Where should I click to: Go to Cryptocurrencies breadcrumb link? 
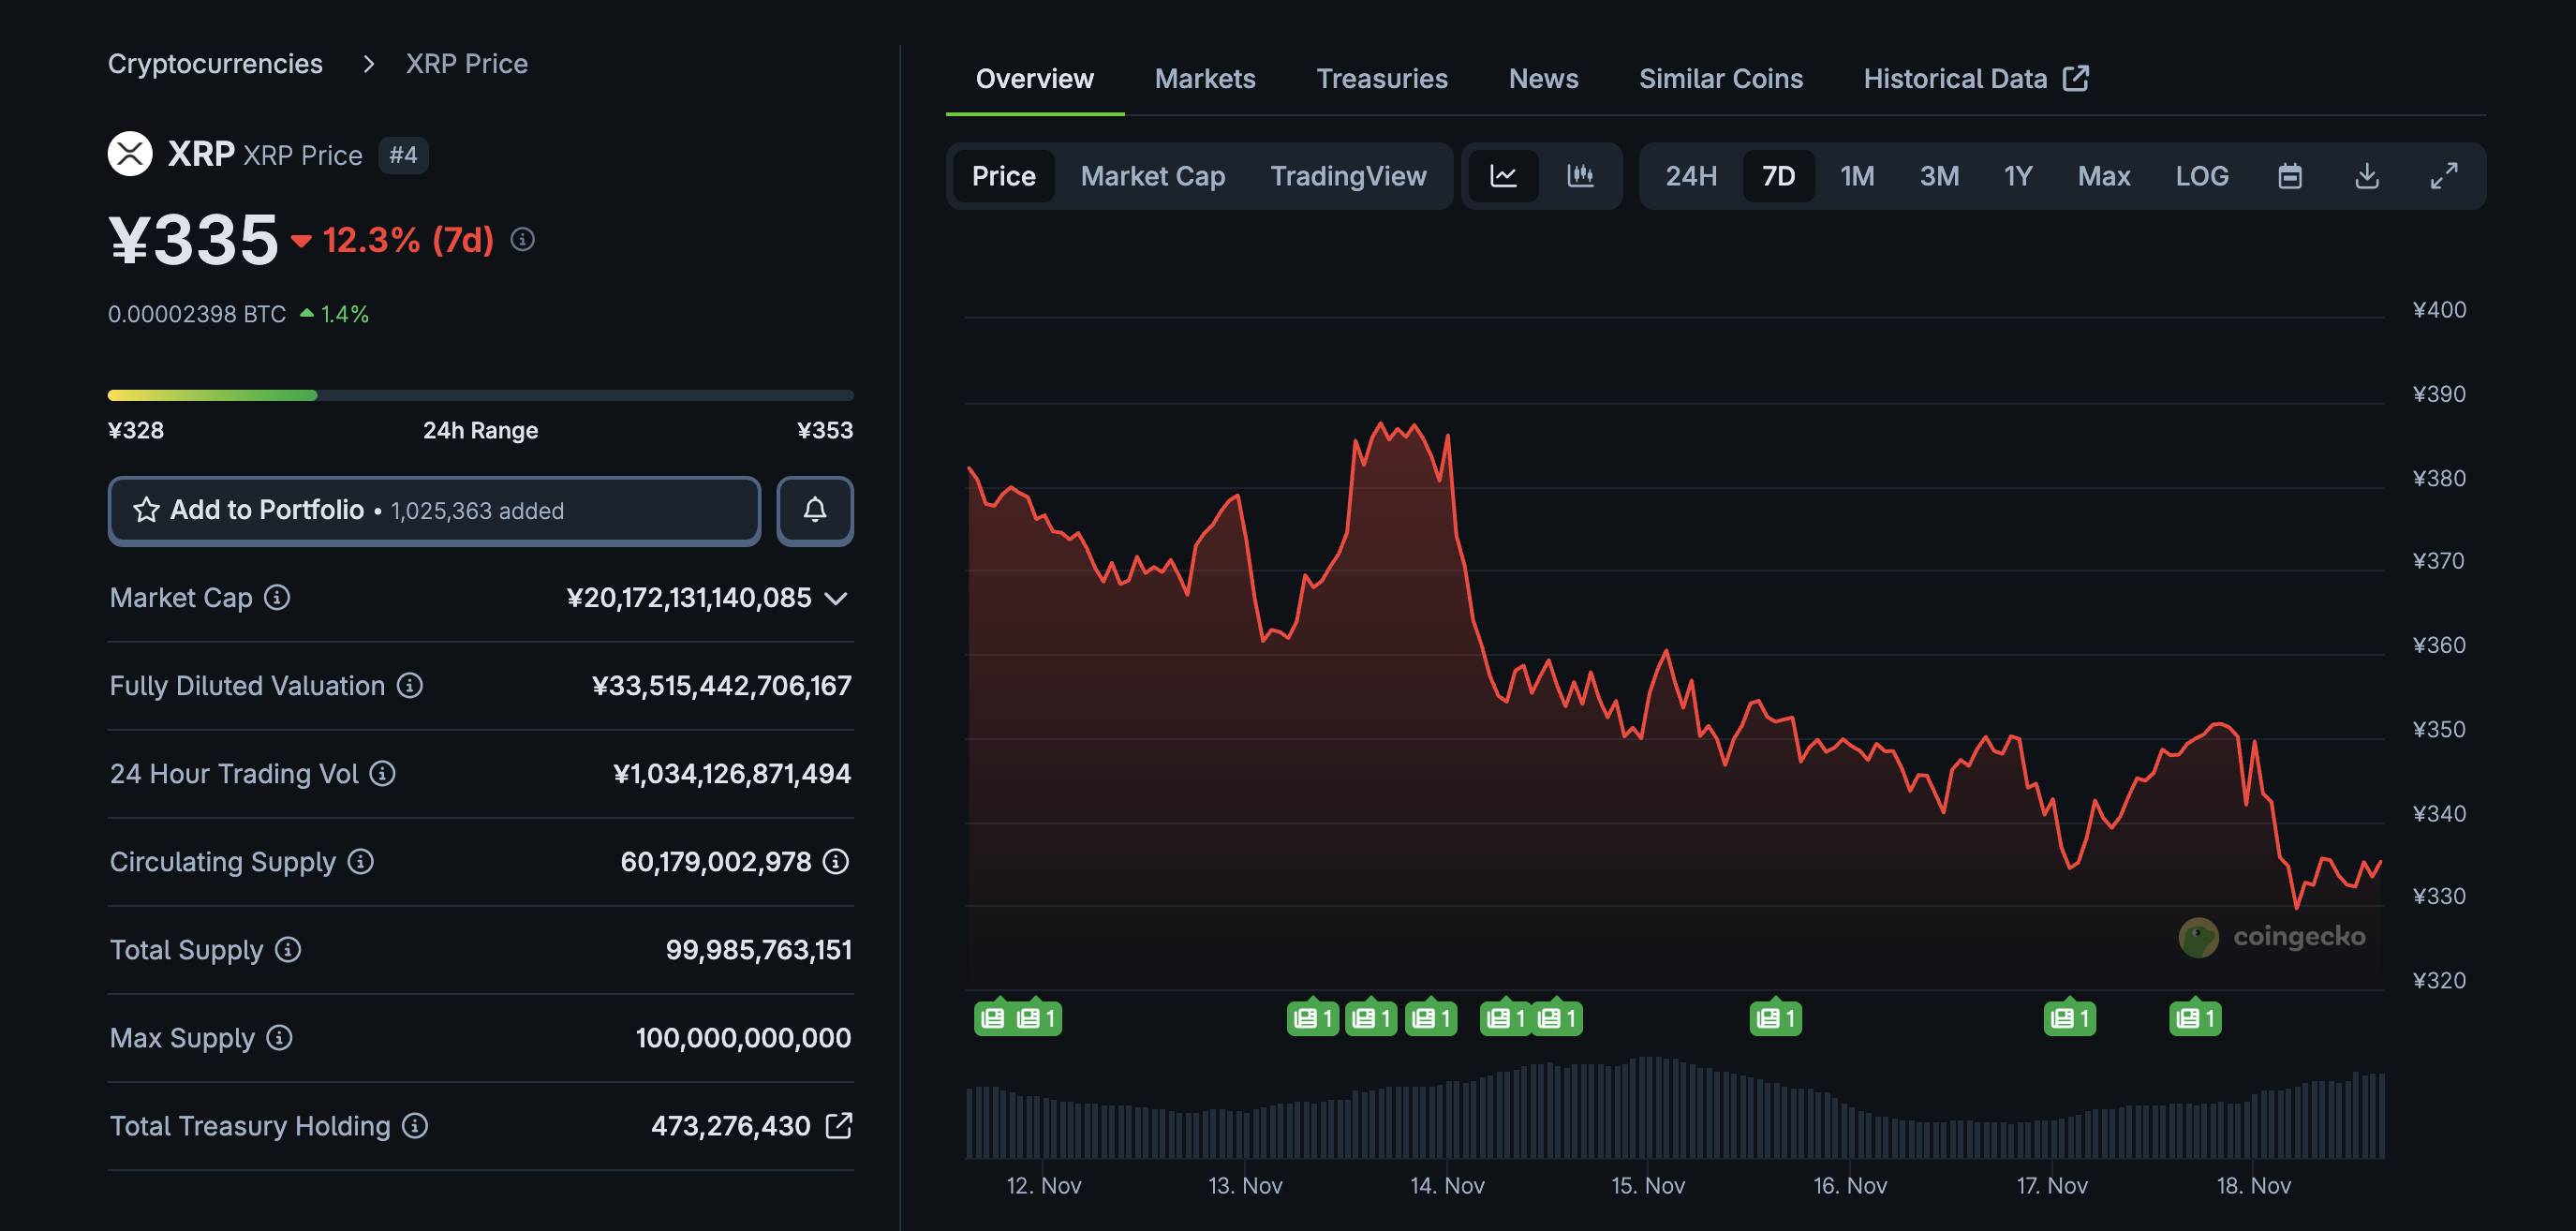(x=215, y=63)
